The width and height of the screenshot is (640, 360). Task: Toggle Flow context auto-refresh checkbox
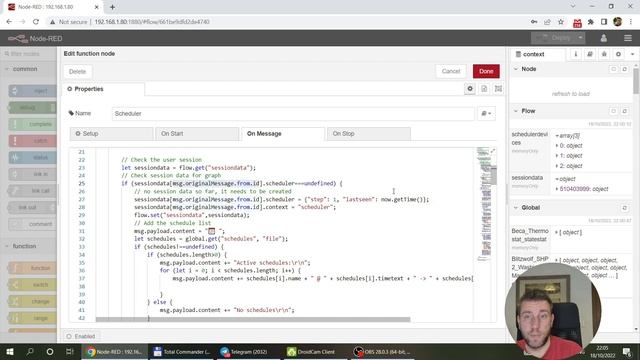coord(613,111)
